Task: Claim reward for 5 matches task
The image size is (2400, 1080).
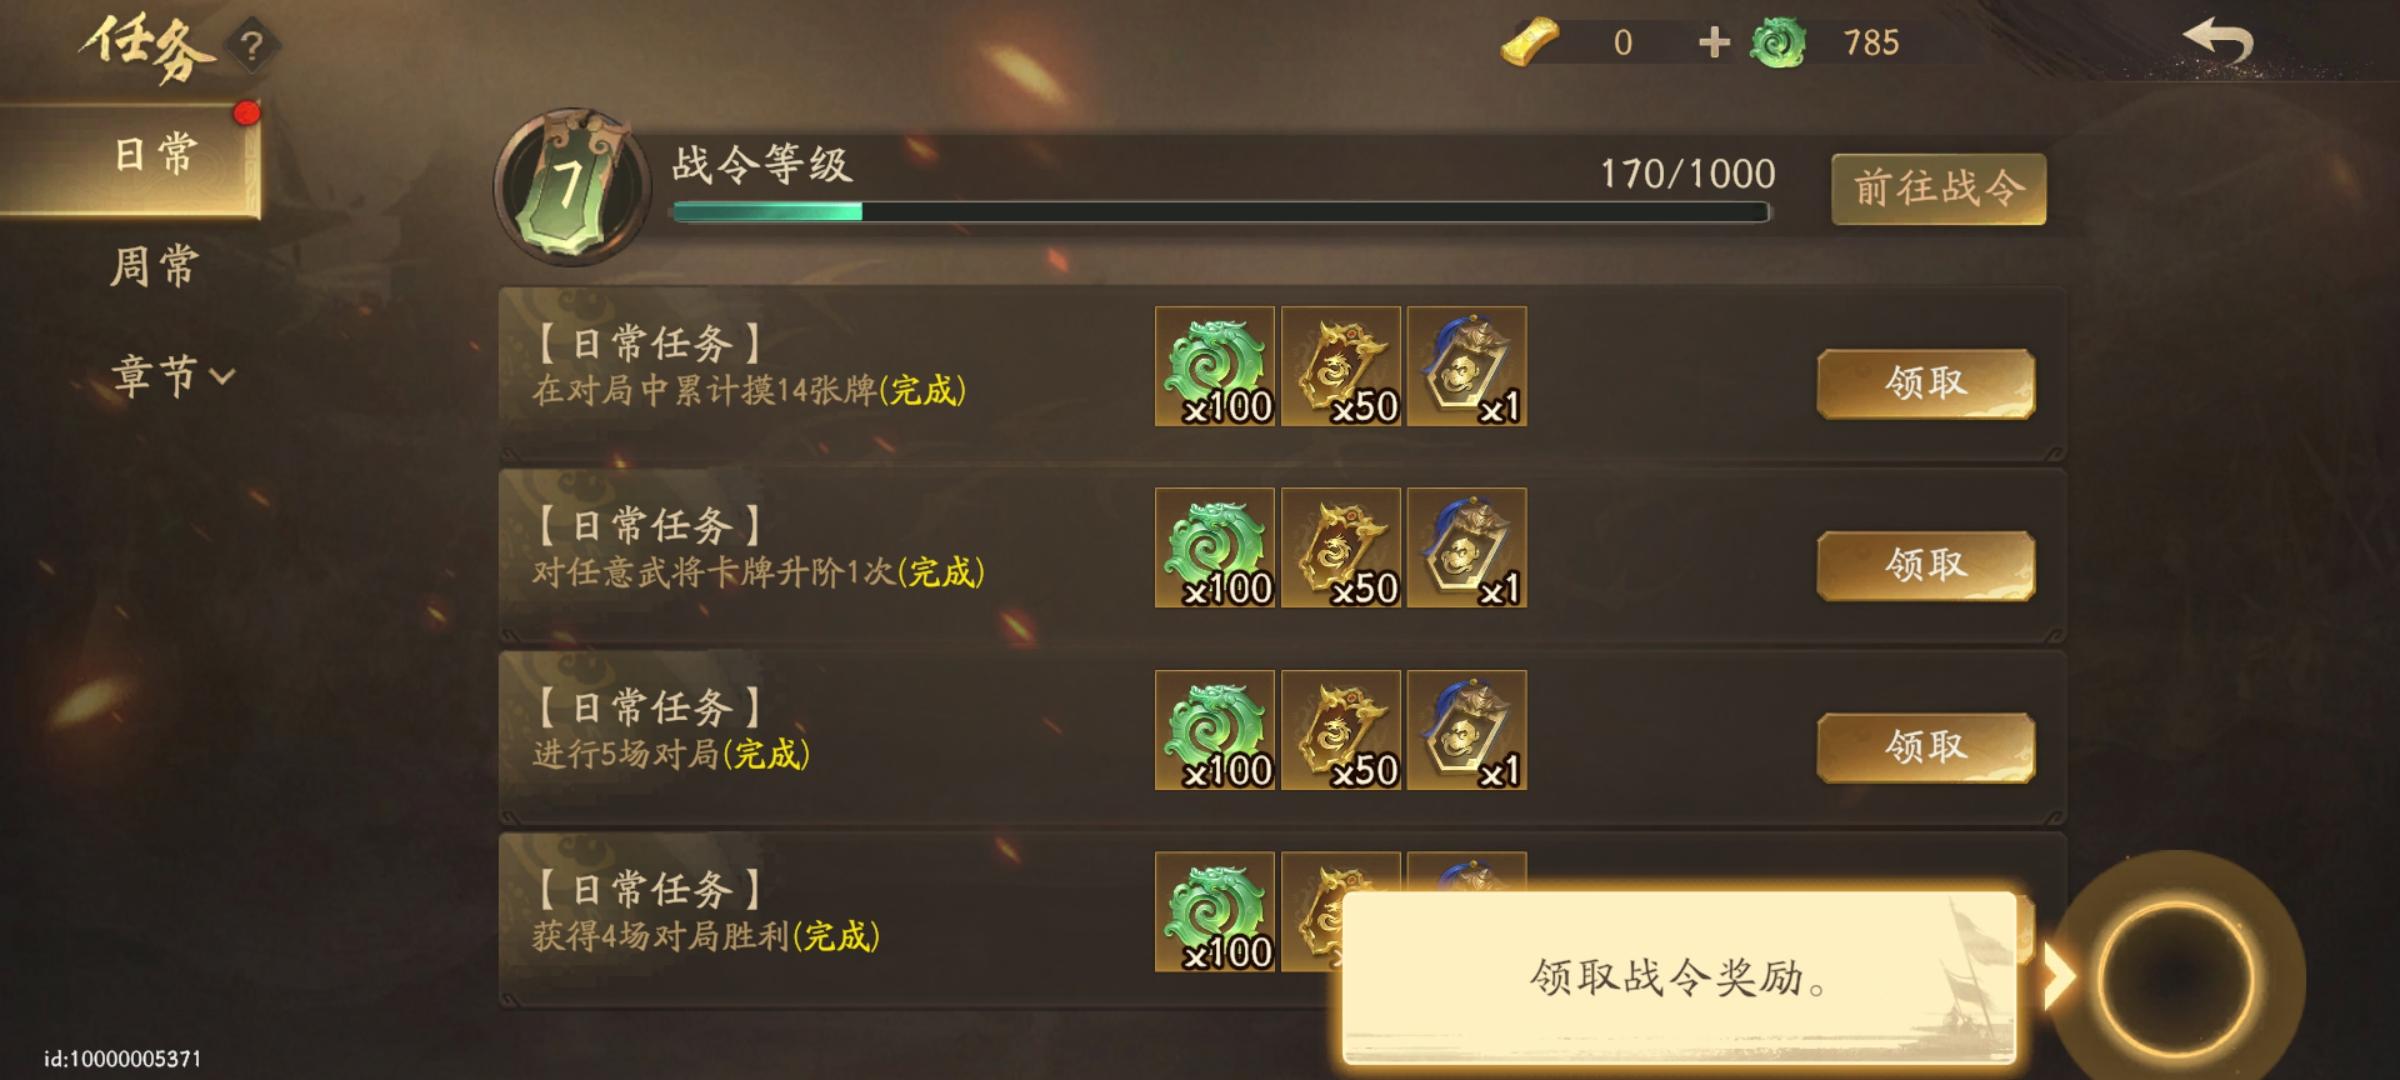Action: [x=1926, y=747]
